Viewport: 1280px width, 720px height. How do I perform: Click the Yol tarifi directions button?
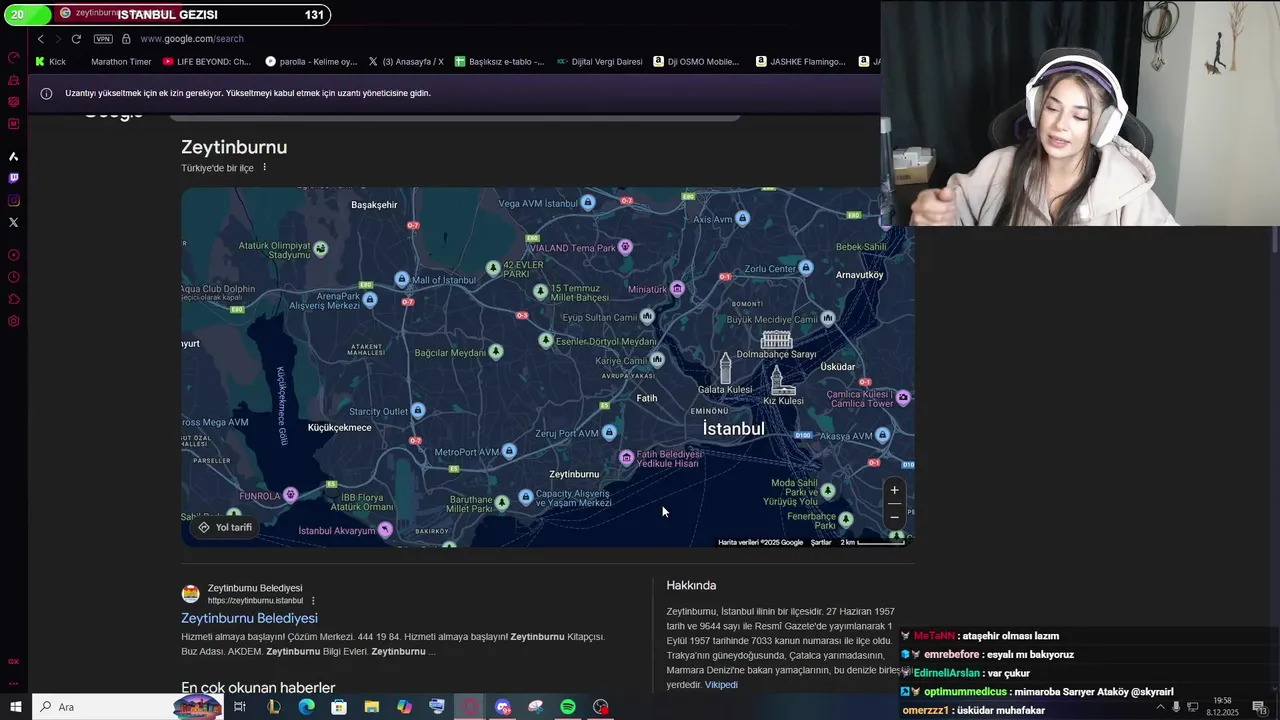(x=225, y=527)
